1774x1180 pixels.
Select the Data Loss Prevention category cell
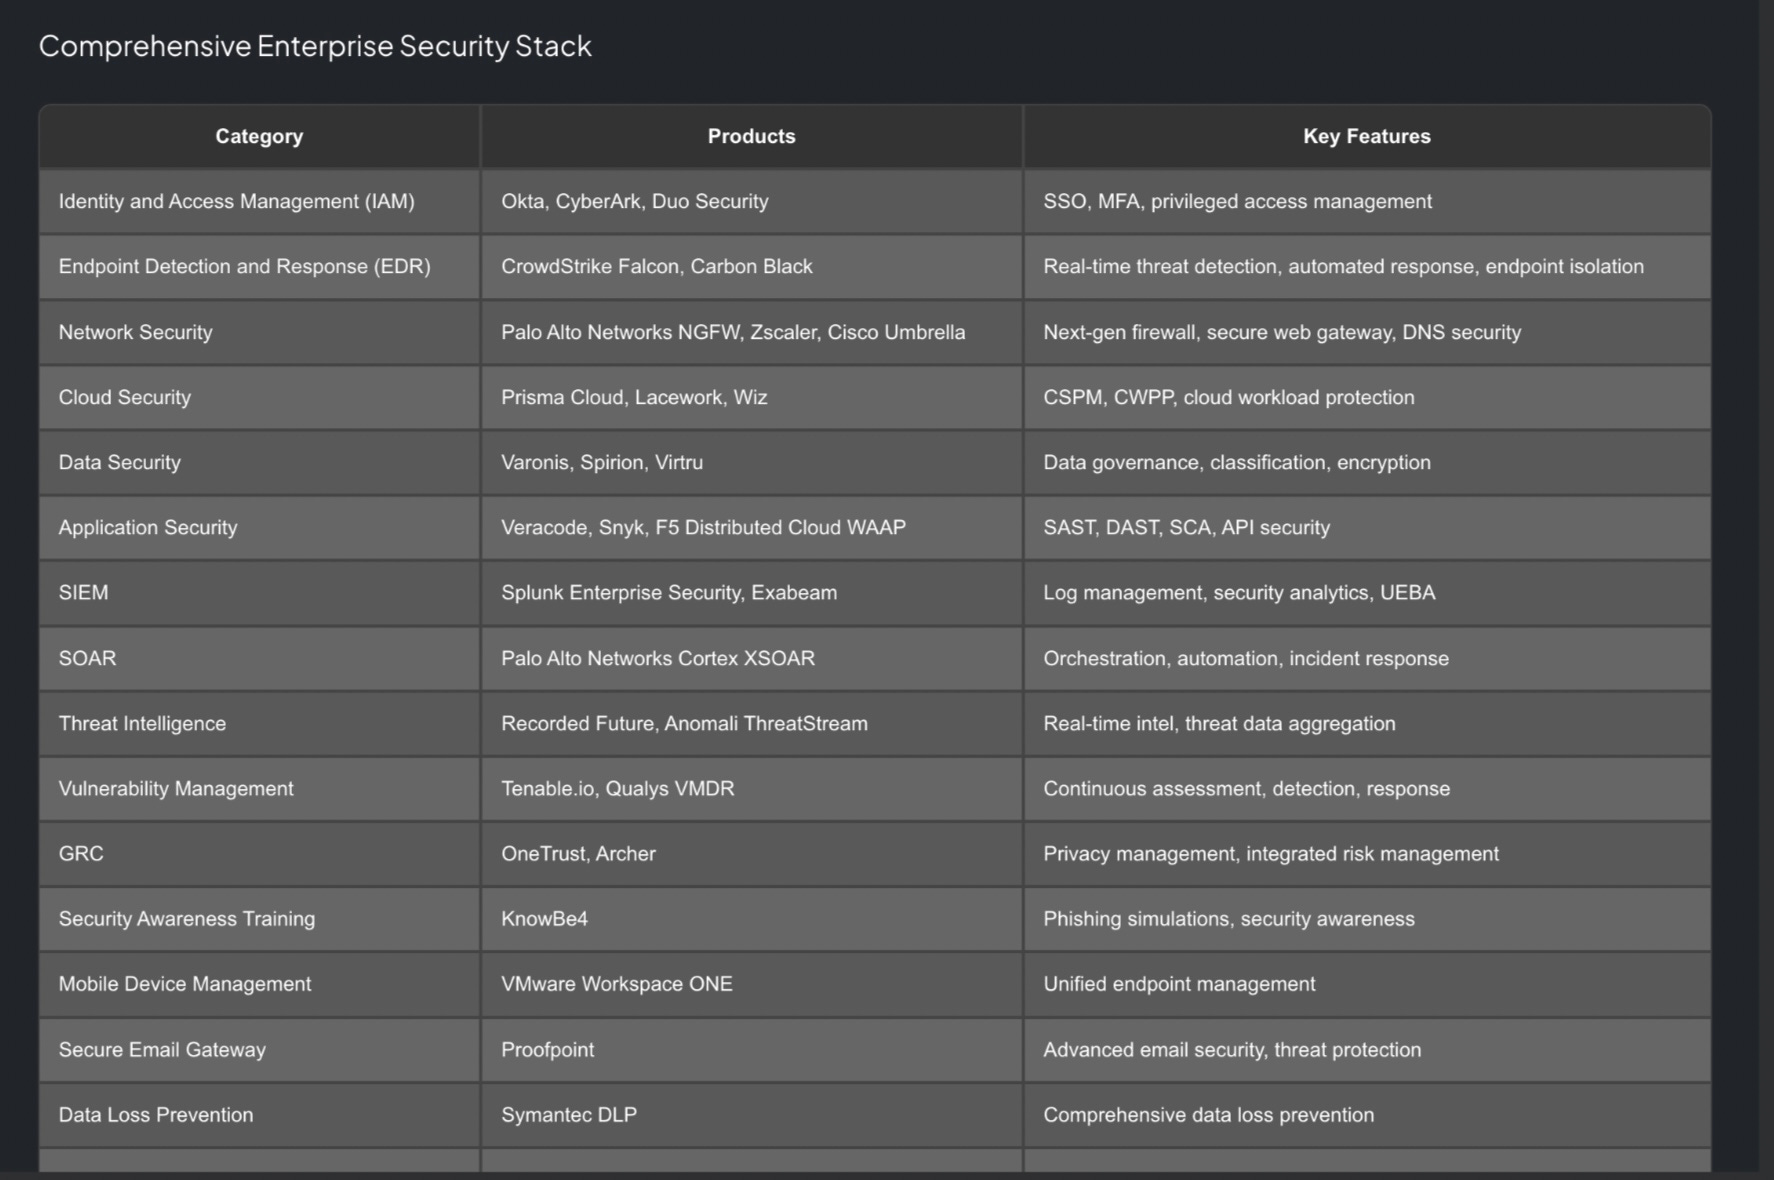259,1115
